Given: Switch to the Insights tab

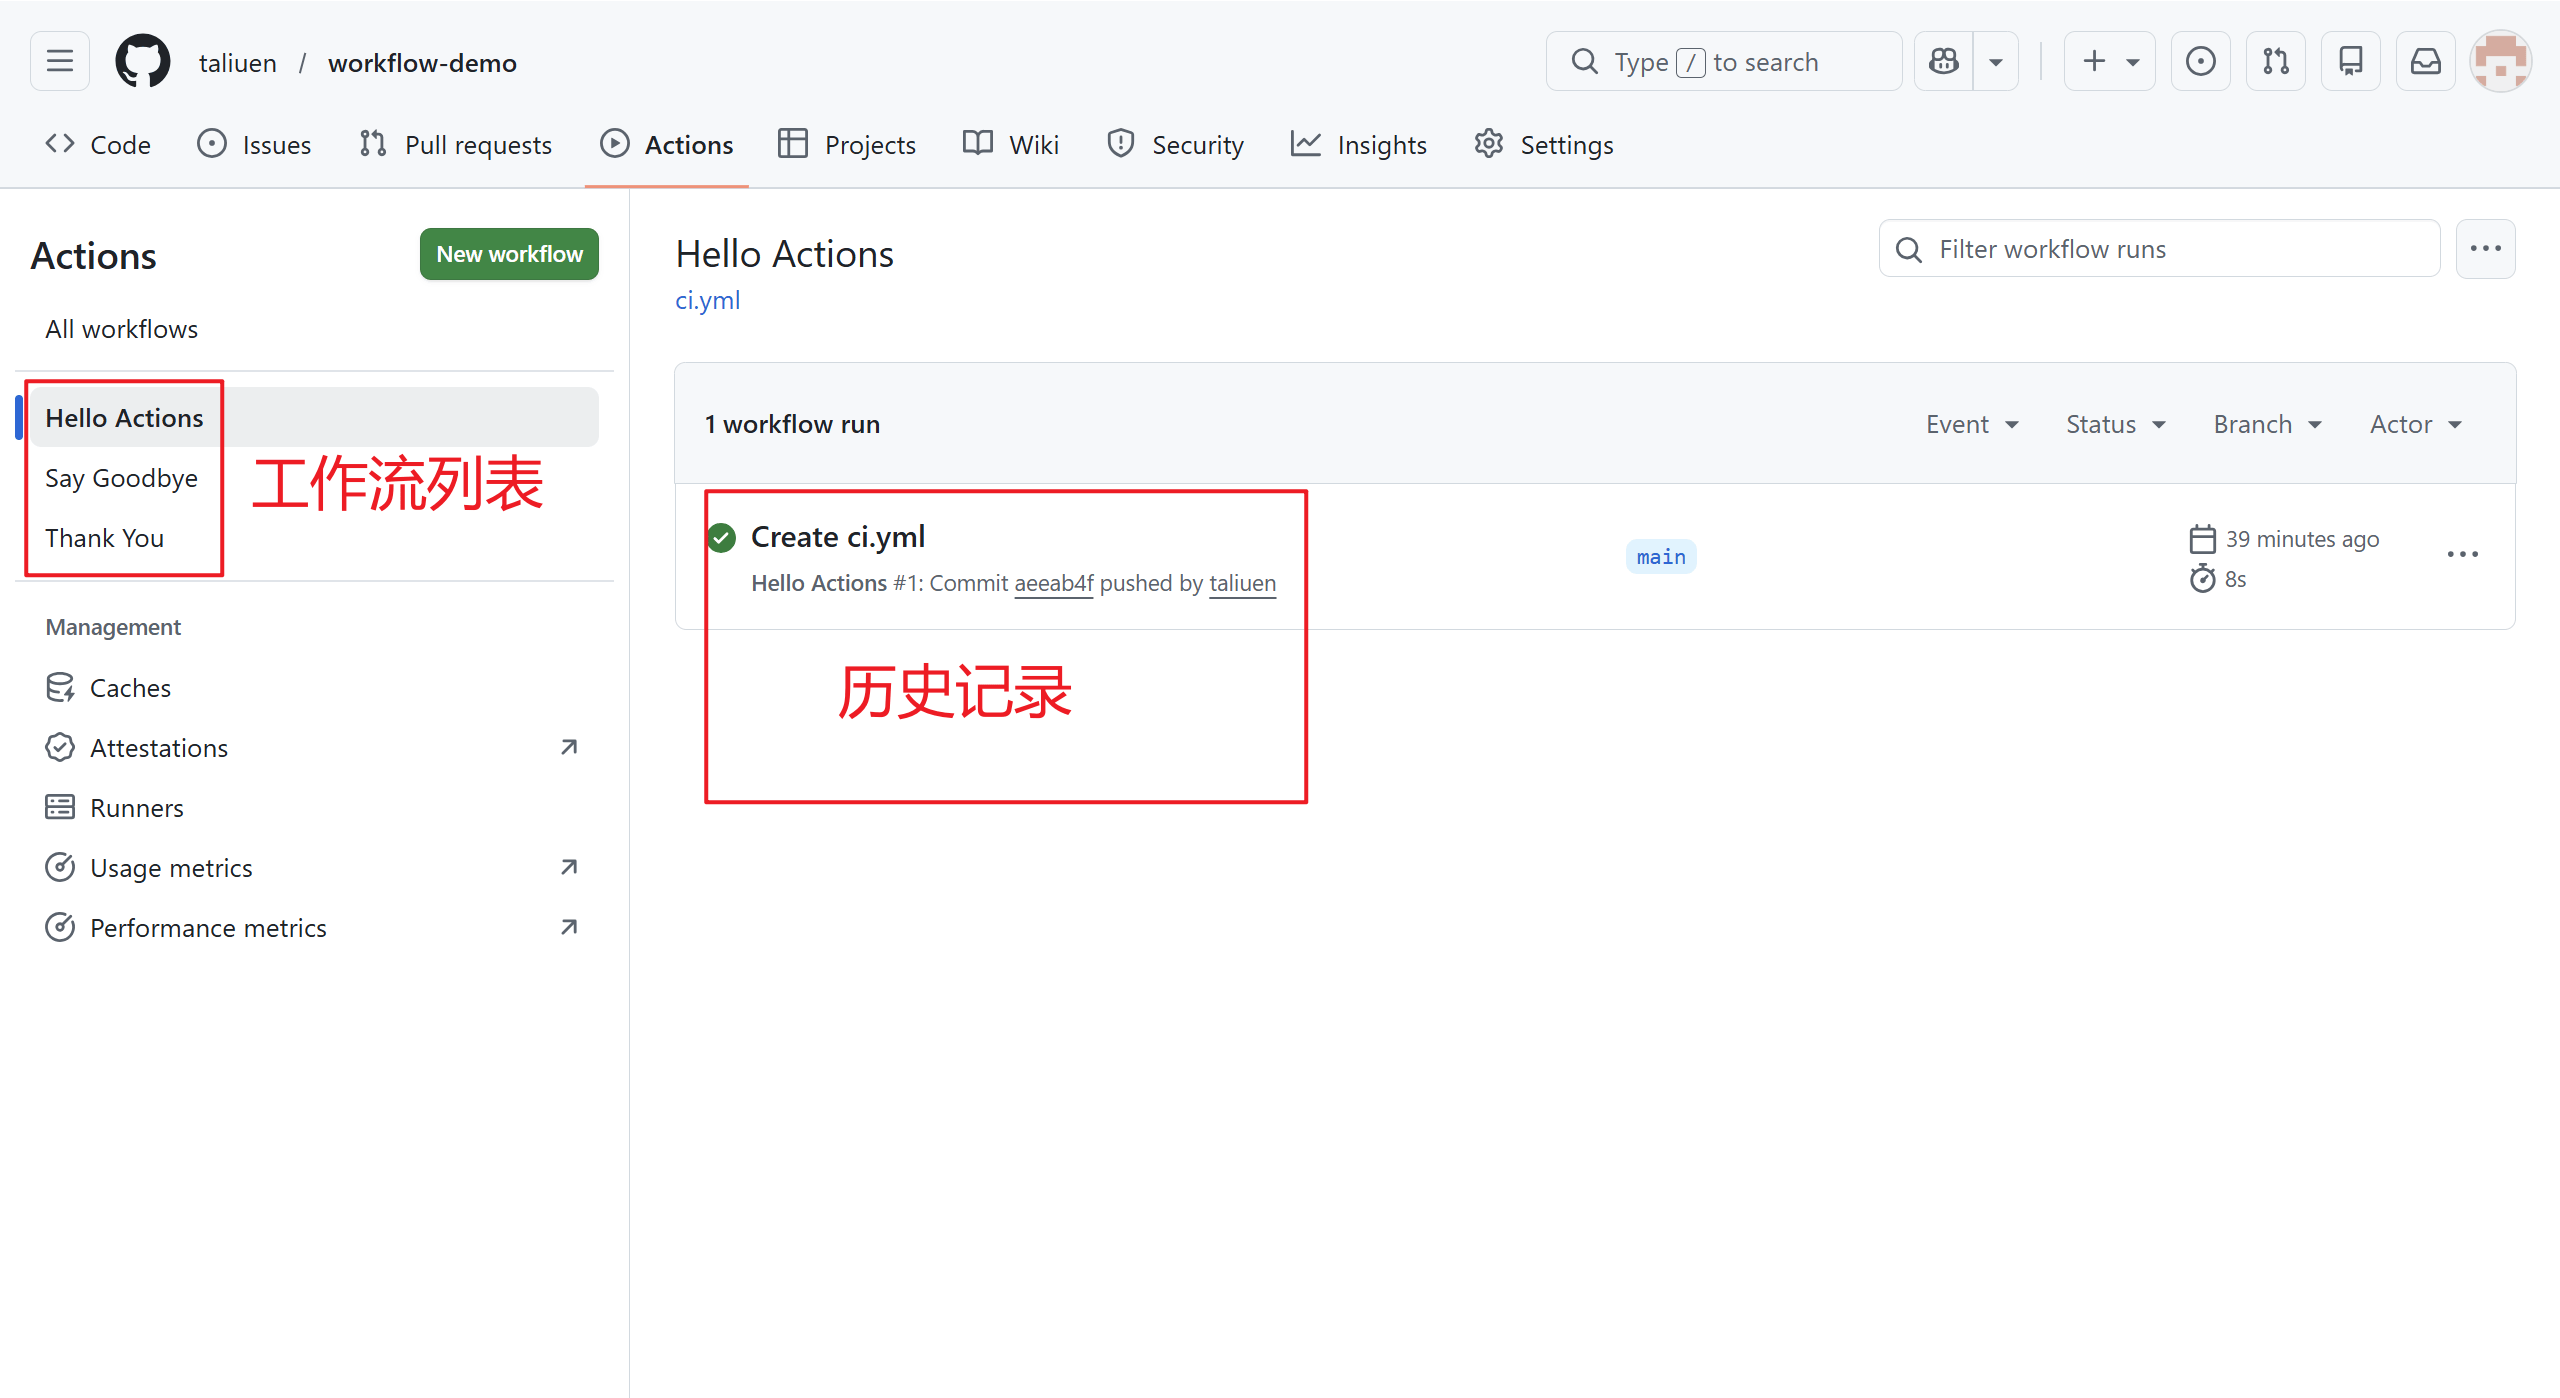Looking at the screenshot, I should coord(1359,145).
